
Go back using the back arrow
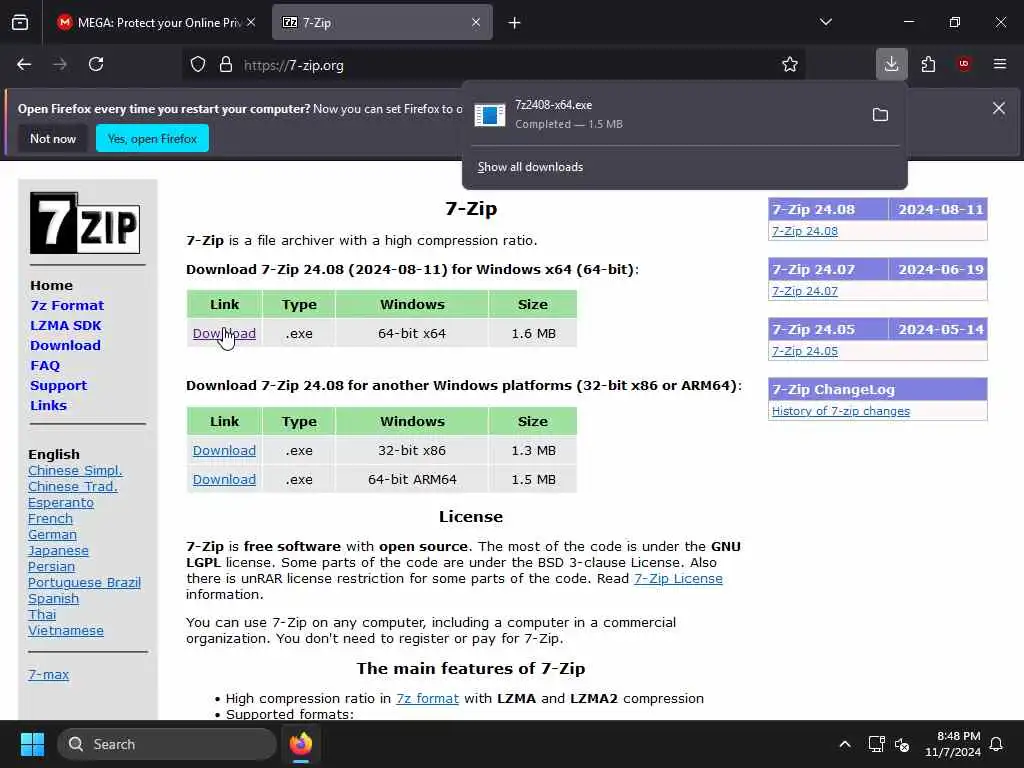click(24, 65)
